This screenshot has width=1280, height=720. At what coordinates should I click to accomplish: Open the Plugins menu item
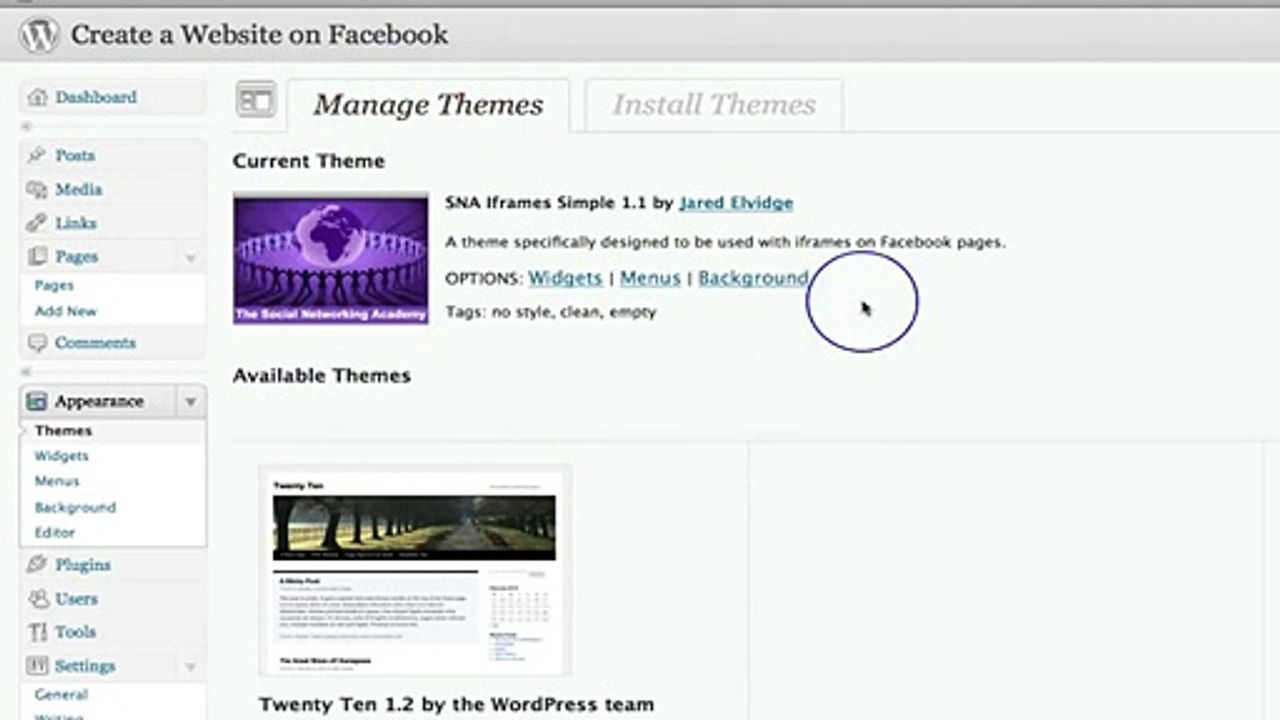[x=83, y=565]
